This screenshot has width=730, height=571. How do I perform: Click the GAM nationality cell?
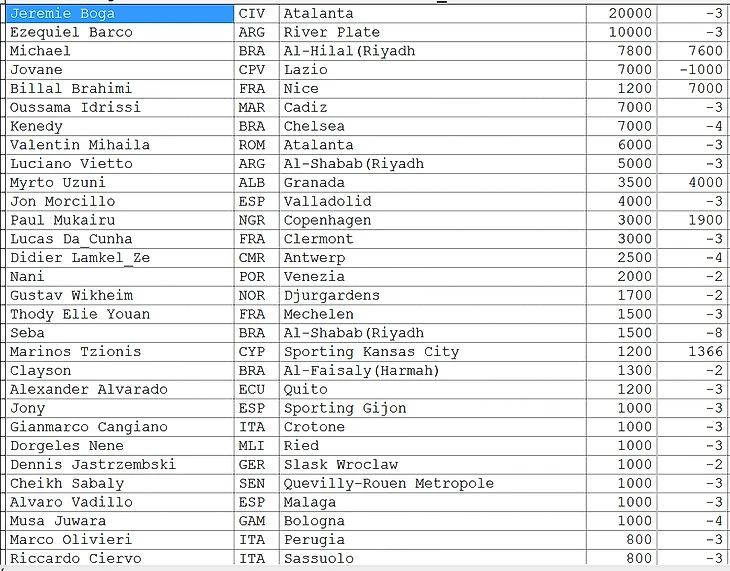[x=257, y=521]
